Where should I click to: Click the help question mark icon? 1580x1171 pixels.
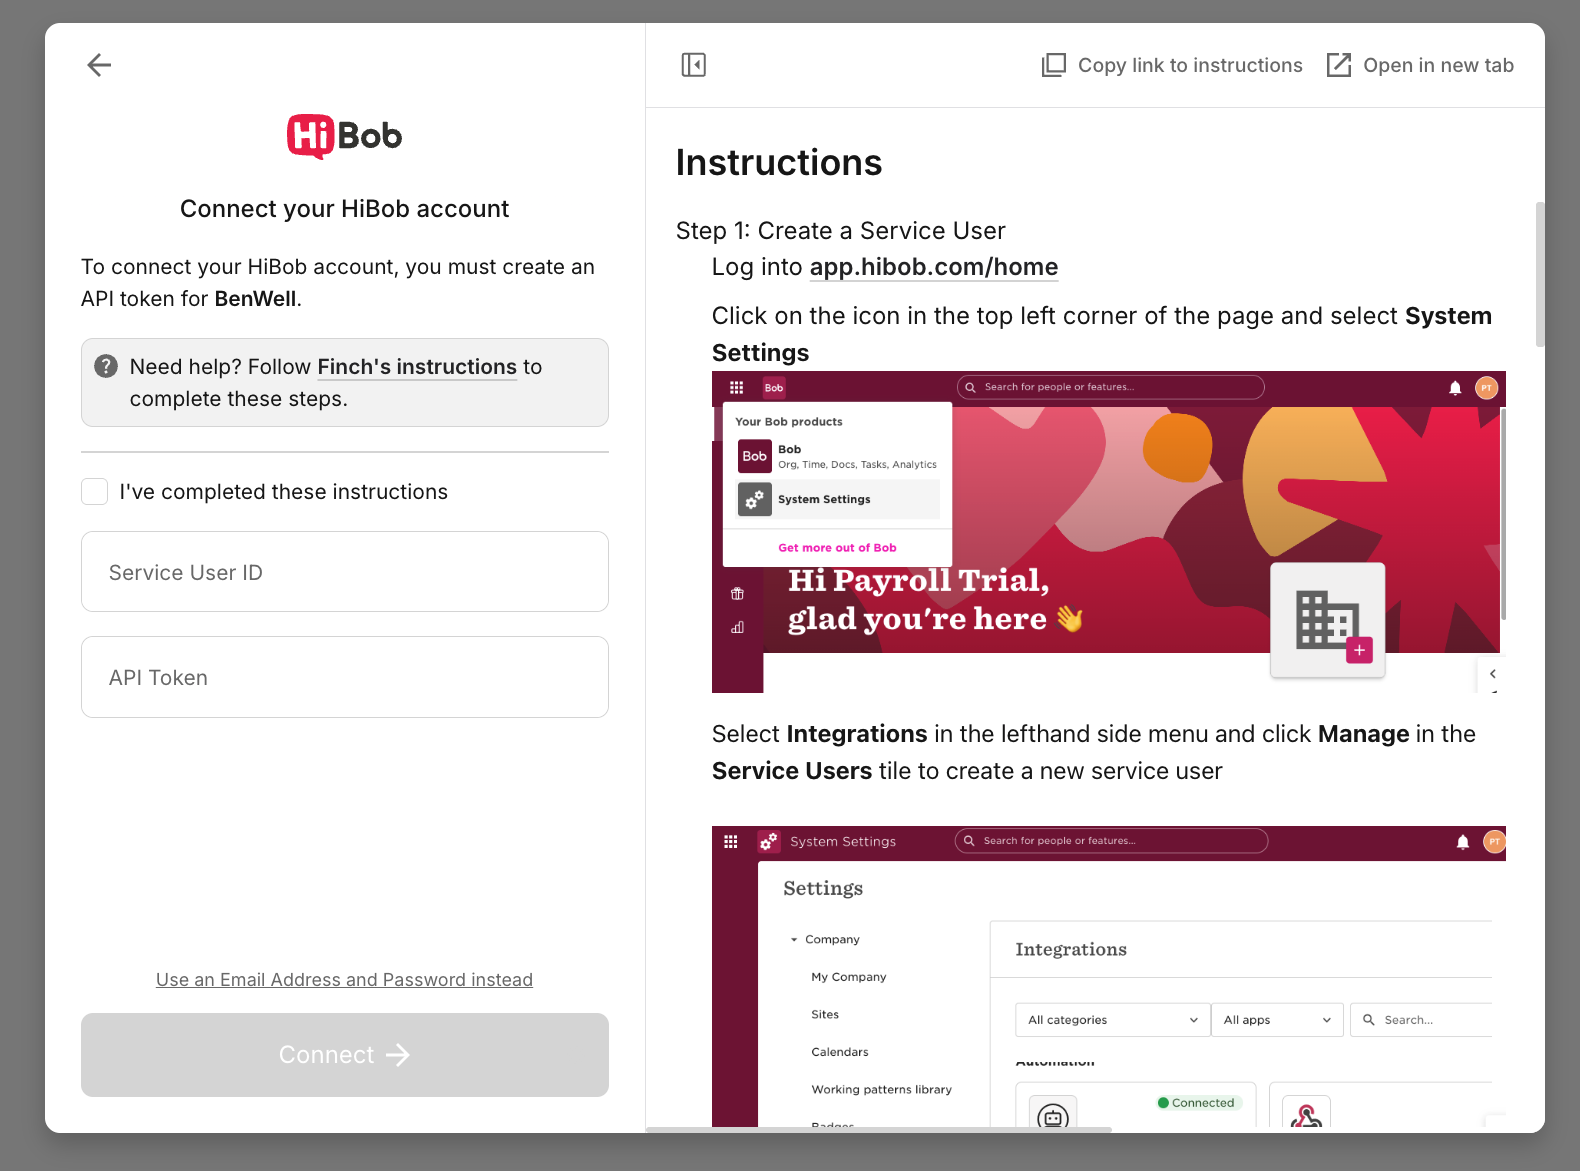(106, 367)
